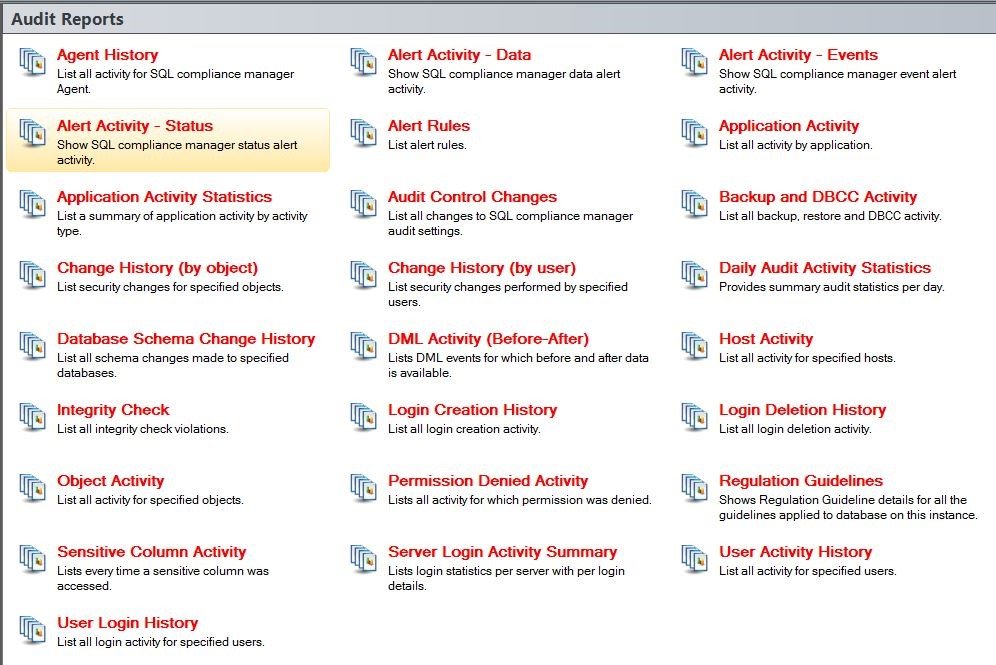996x665 pixels.
Task: Click the Login Creation History icon
Action: click(x=363, y=417)
